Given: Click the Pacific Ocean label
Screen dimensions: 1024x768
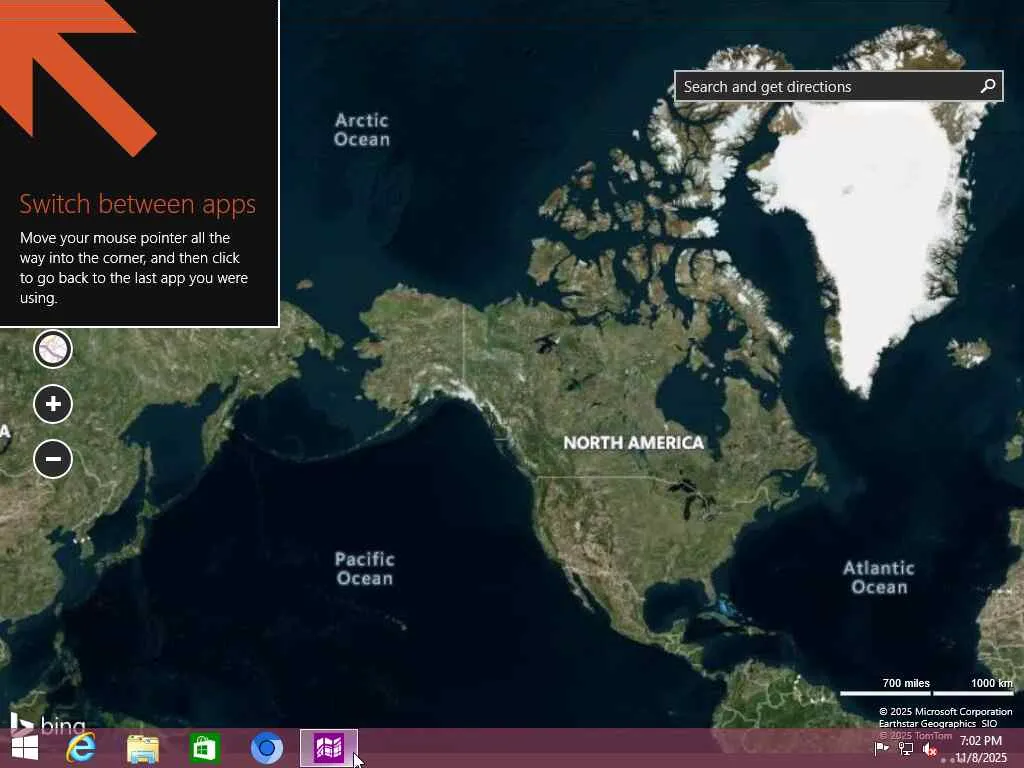Looking at the screenshot, I should (364, 569).
